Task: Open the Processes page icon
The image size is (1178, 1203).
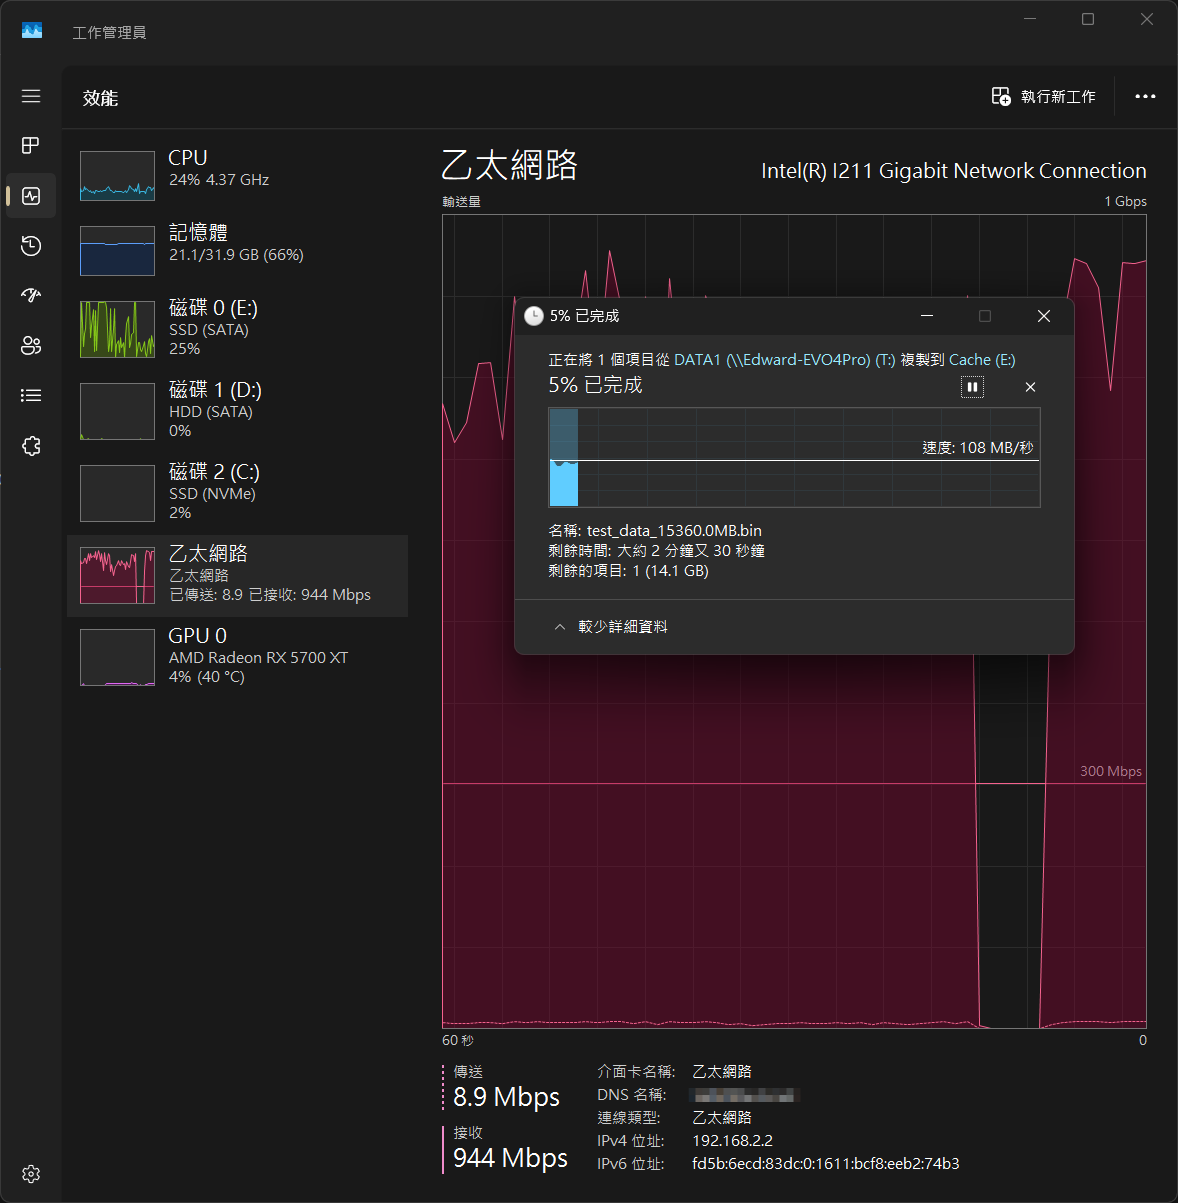Action: [31, 146]
